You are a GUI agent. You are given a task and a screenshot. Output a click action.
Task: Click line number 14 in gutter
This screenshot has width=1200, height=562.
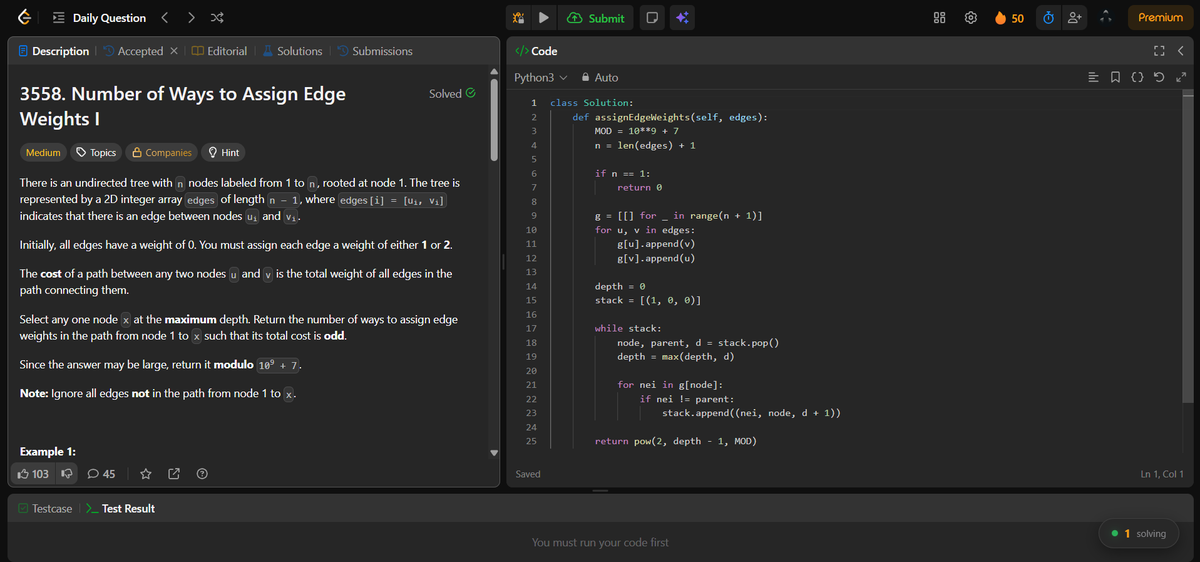tap(532, 287)
